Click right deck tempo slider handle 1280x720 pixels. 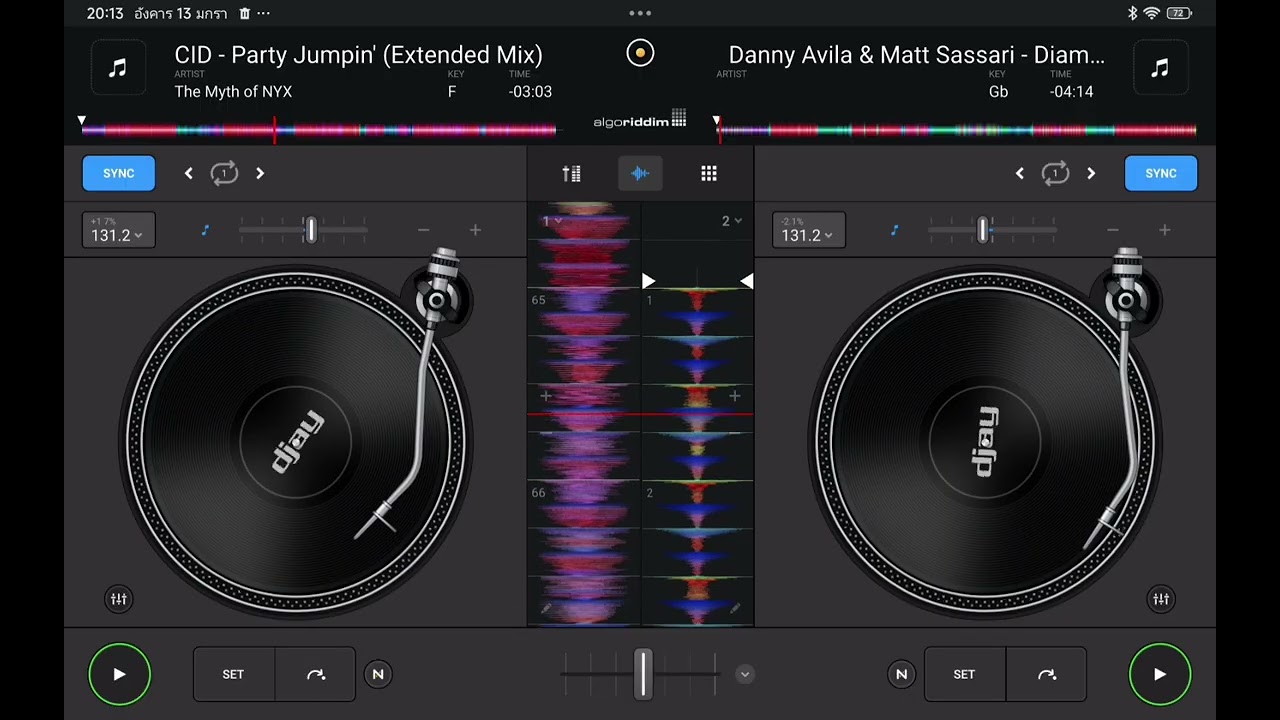[x=983, y=230]
